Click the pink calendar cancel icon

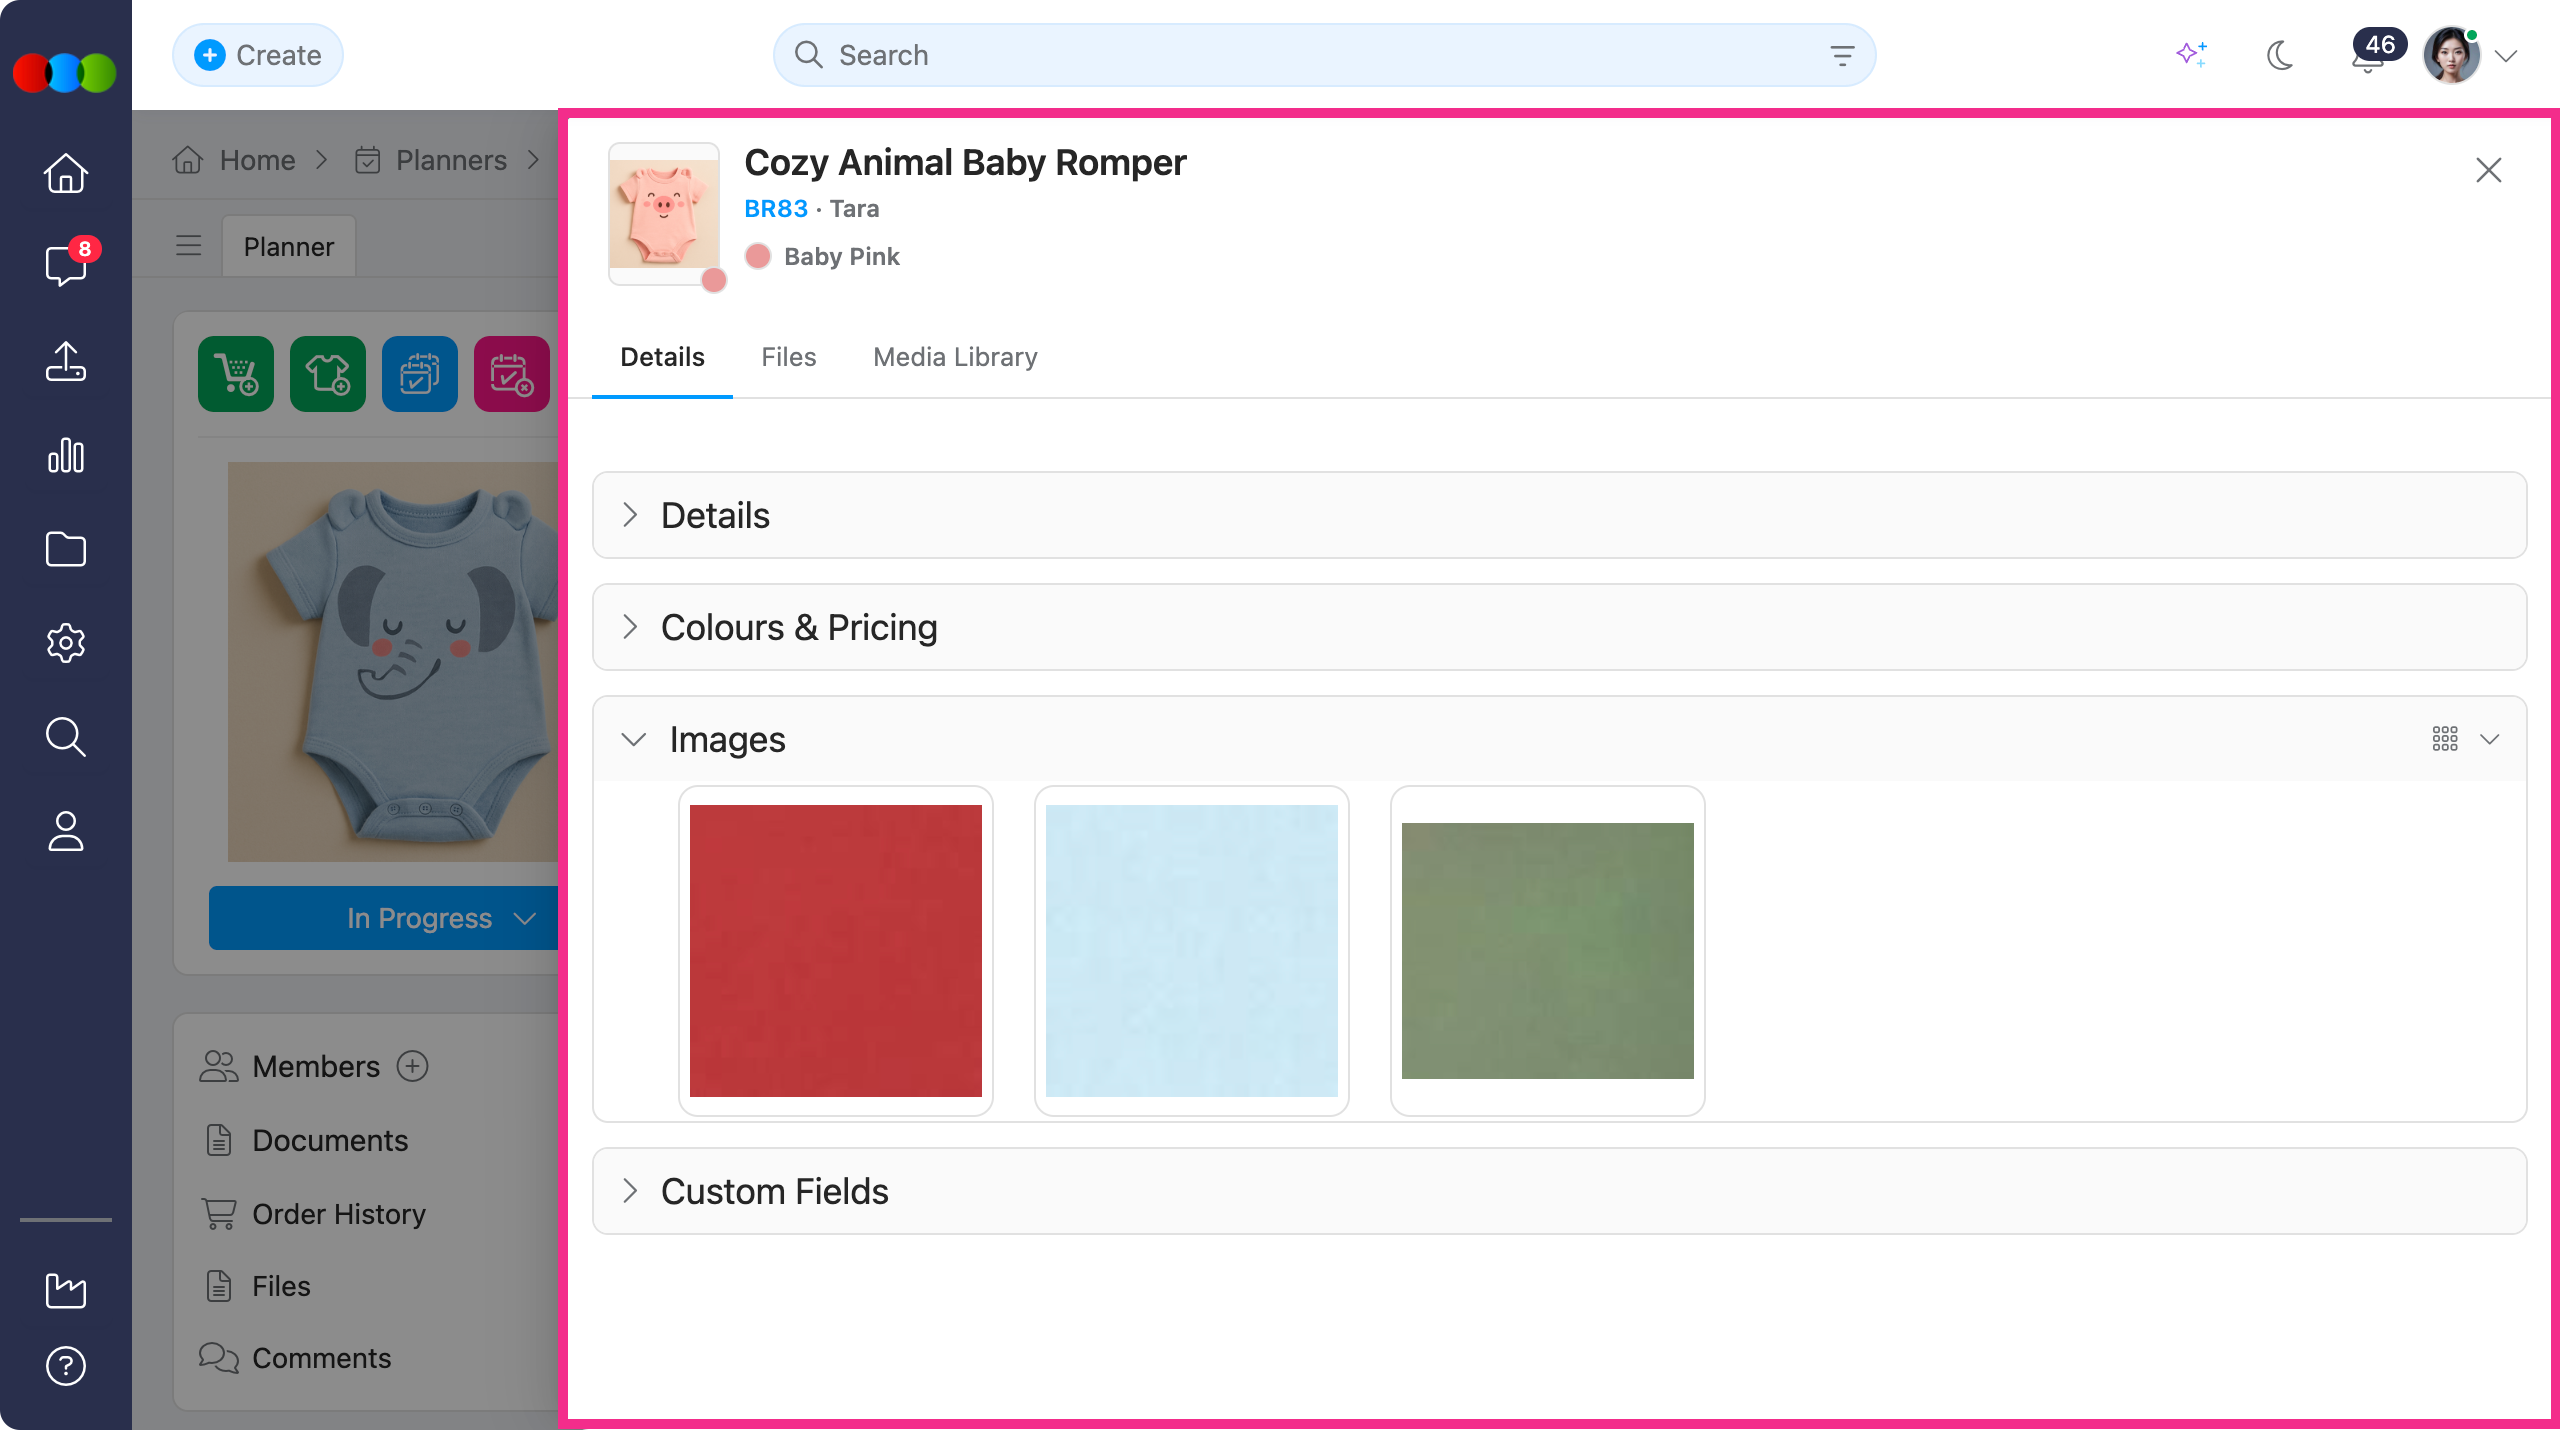tap(512, 374)
